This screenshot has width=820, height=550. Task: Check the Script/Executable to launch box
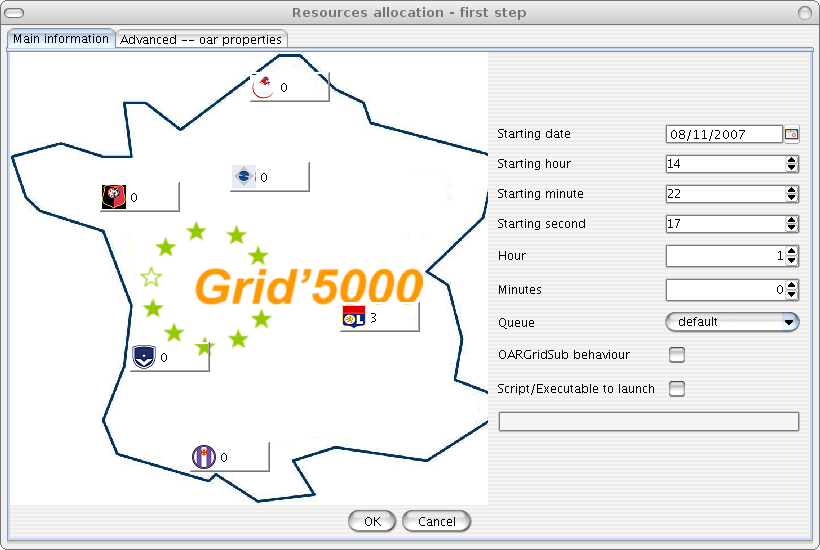click(x=677, y=389)
